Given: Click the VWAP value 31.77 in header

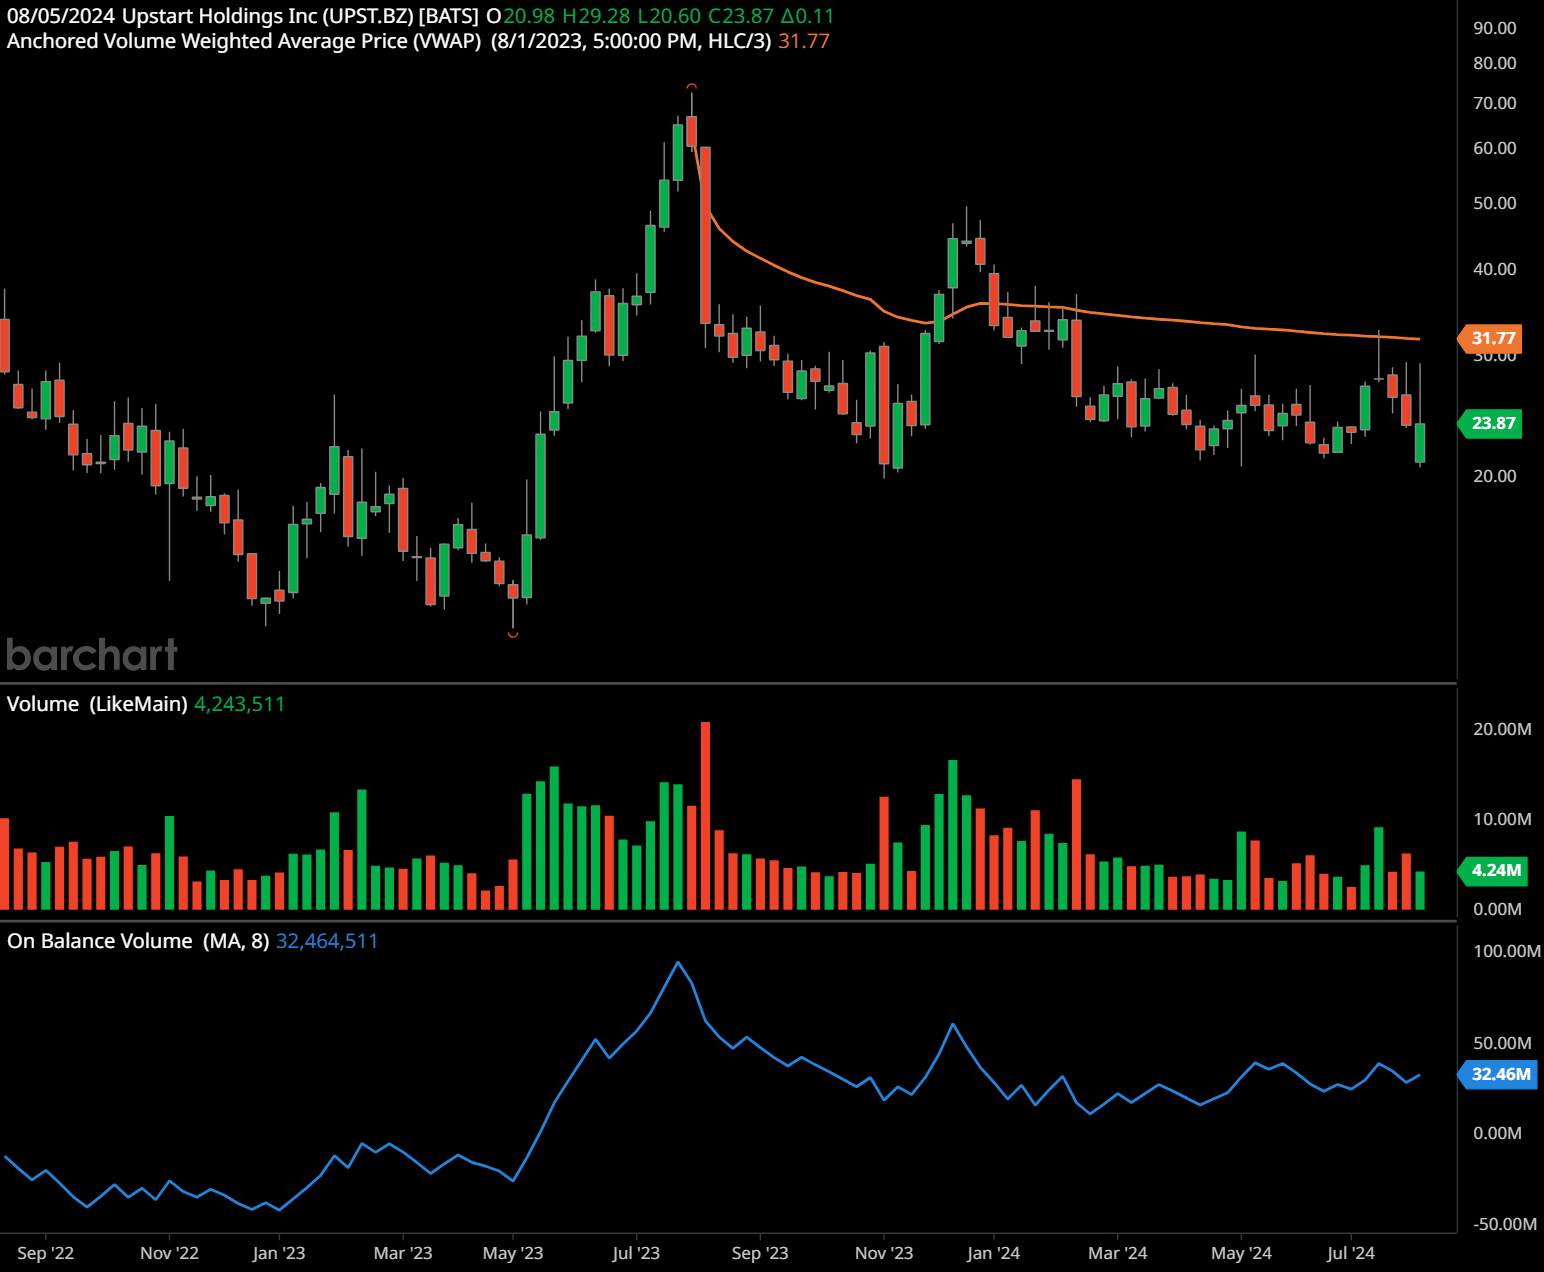Looking at the screenshot, I should click(804, 41).
